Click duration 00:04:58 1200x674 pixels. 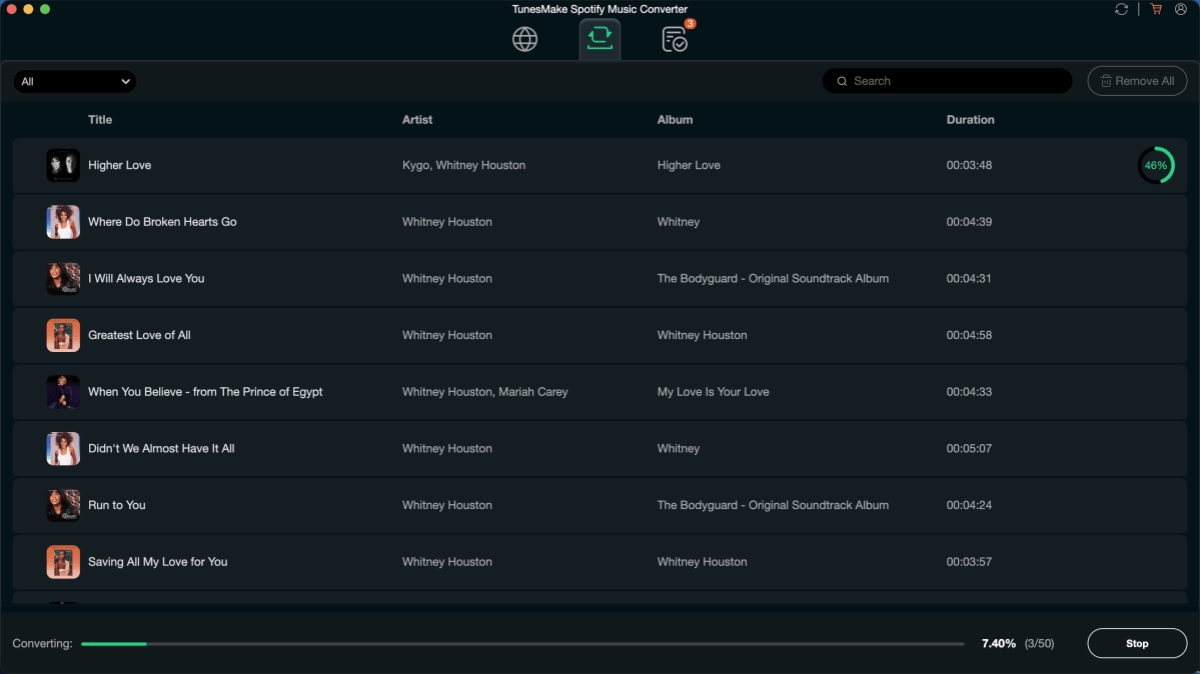(x=969, y=335)
